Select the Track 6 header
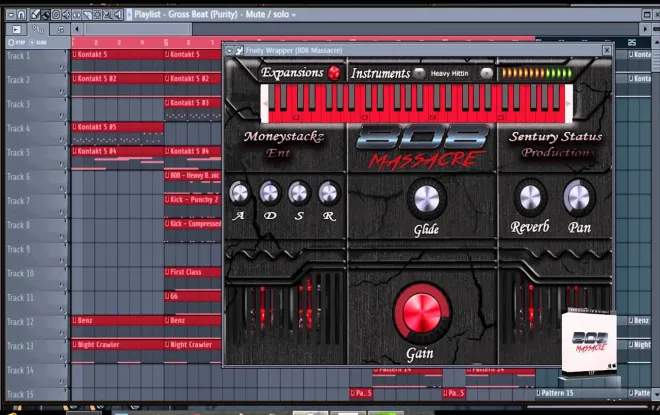Viewport: 660px width, 415px height. click(36, 181)
